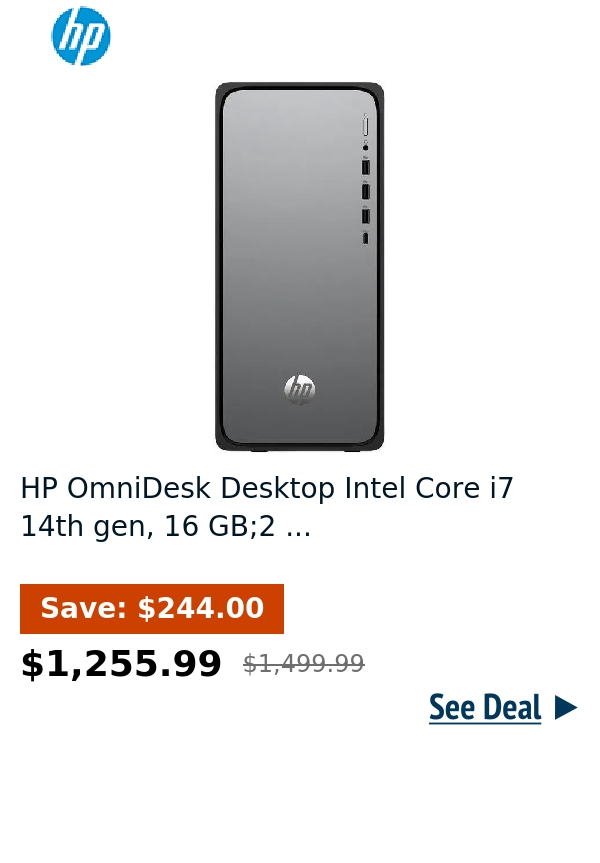Click the orange discount banner to reveal savings
Image resolution: width=600 pixels, height=863 pixels.
click(x=152, y=608)
